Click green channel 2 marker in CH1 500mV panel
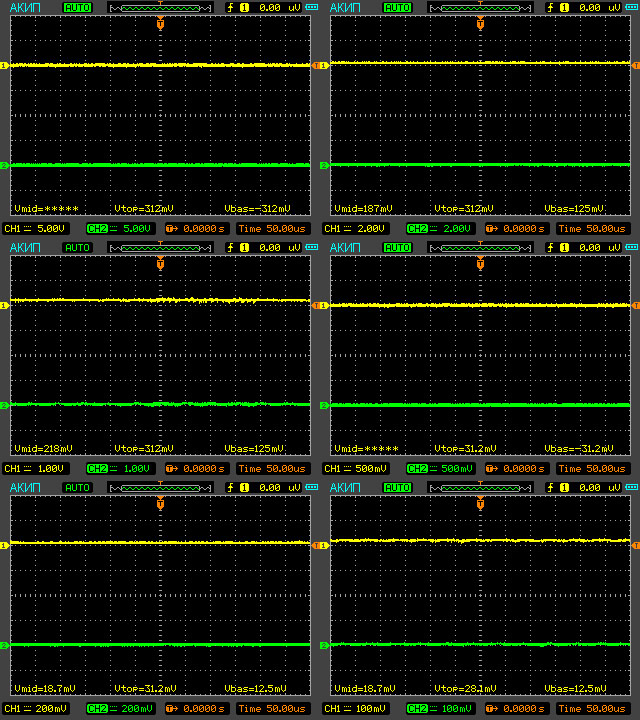The image size is (640, 720). point(324,405)
